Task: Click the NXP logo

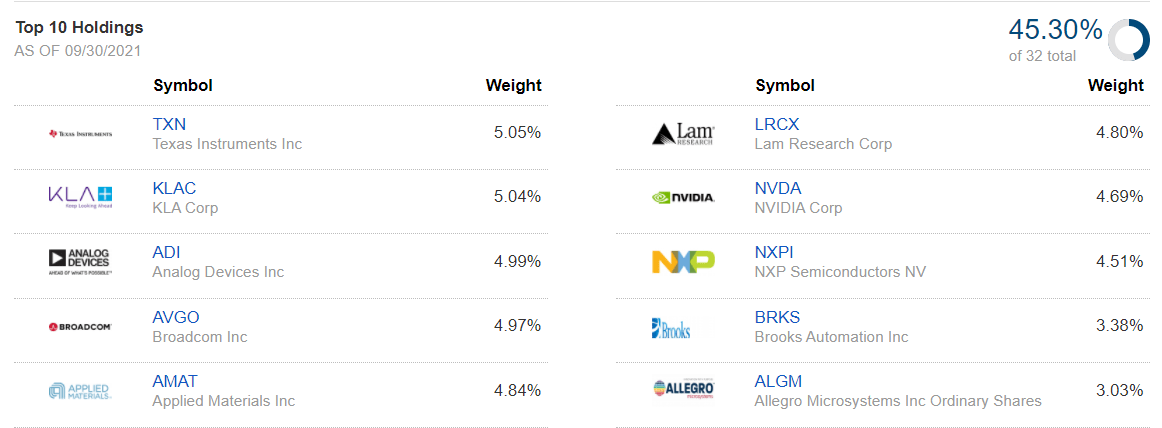Action: pyautogui.click(x=682, y=261)
